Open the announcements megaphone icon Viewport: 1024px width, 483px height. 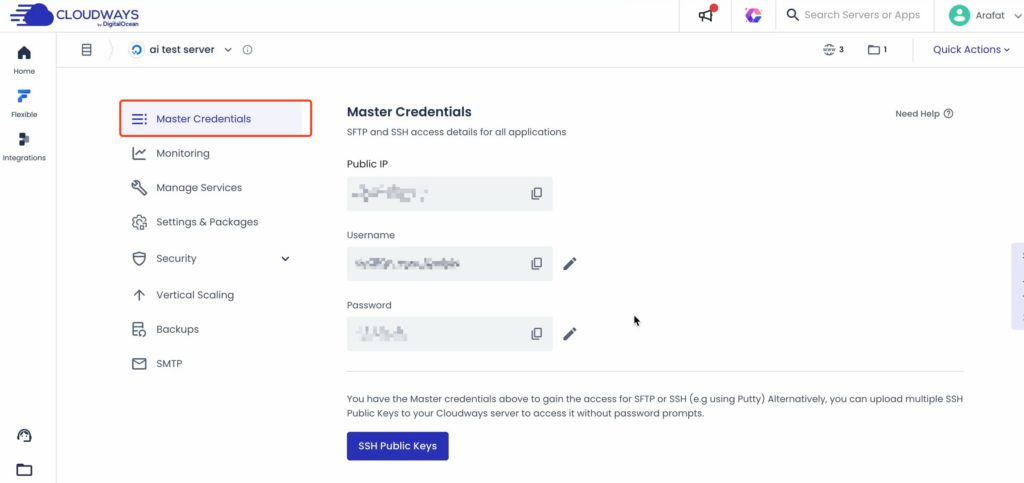click(x=707, y=15)
